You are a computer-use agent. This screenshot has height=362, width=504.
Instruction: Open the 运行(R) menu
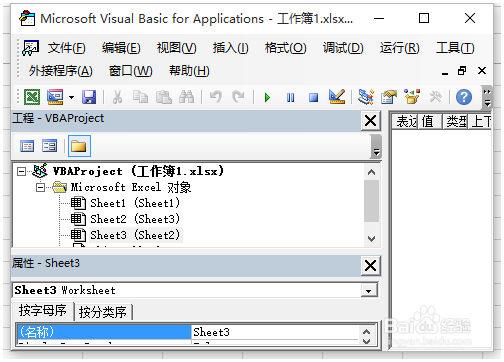pyautogui.click(x=399, y=48)
